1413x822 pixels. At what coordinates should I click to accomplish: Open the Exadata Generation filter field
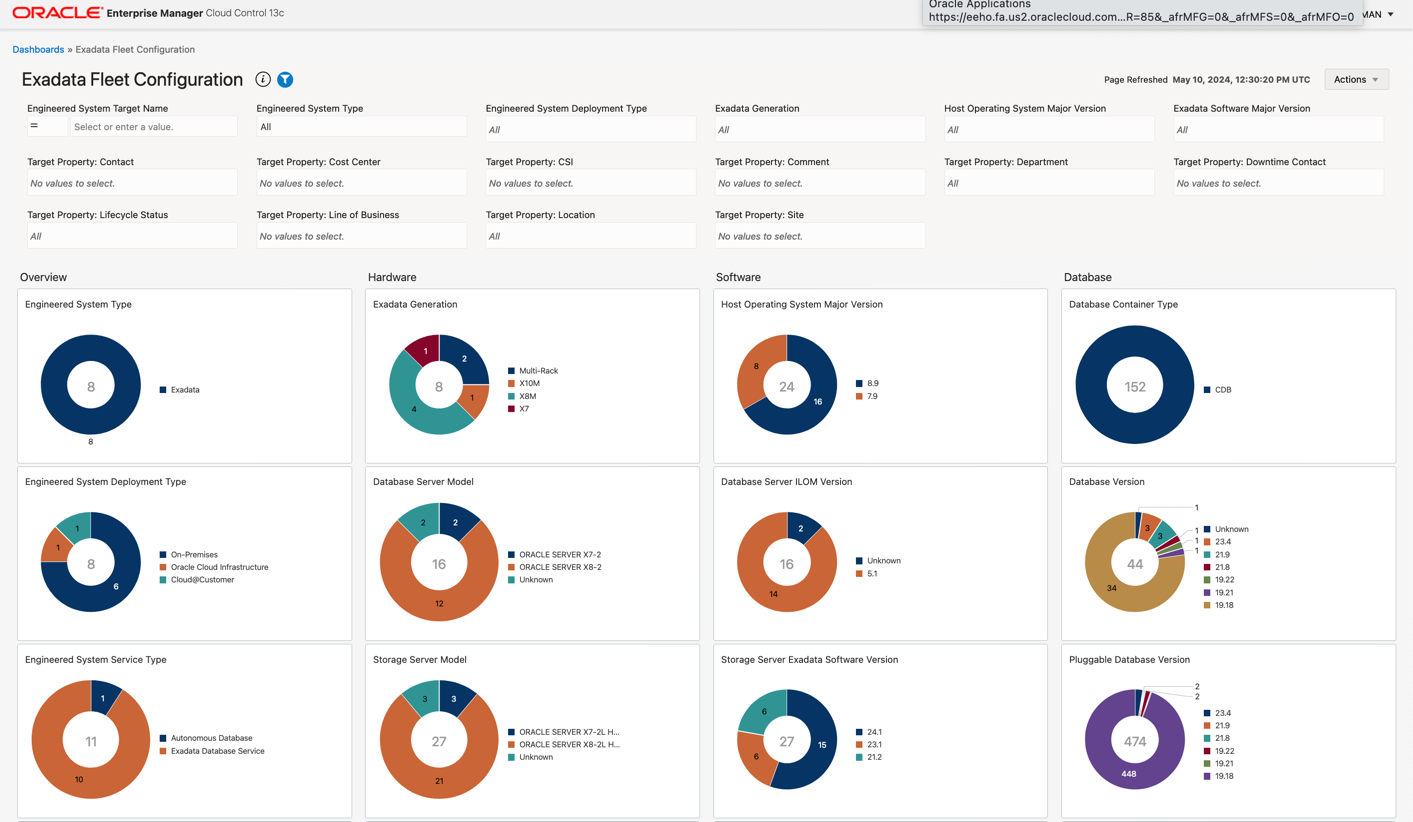pyautogui.click(x=820, y=129)
